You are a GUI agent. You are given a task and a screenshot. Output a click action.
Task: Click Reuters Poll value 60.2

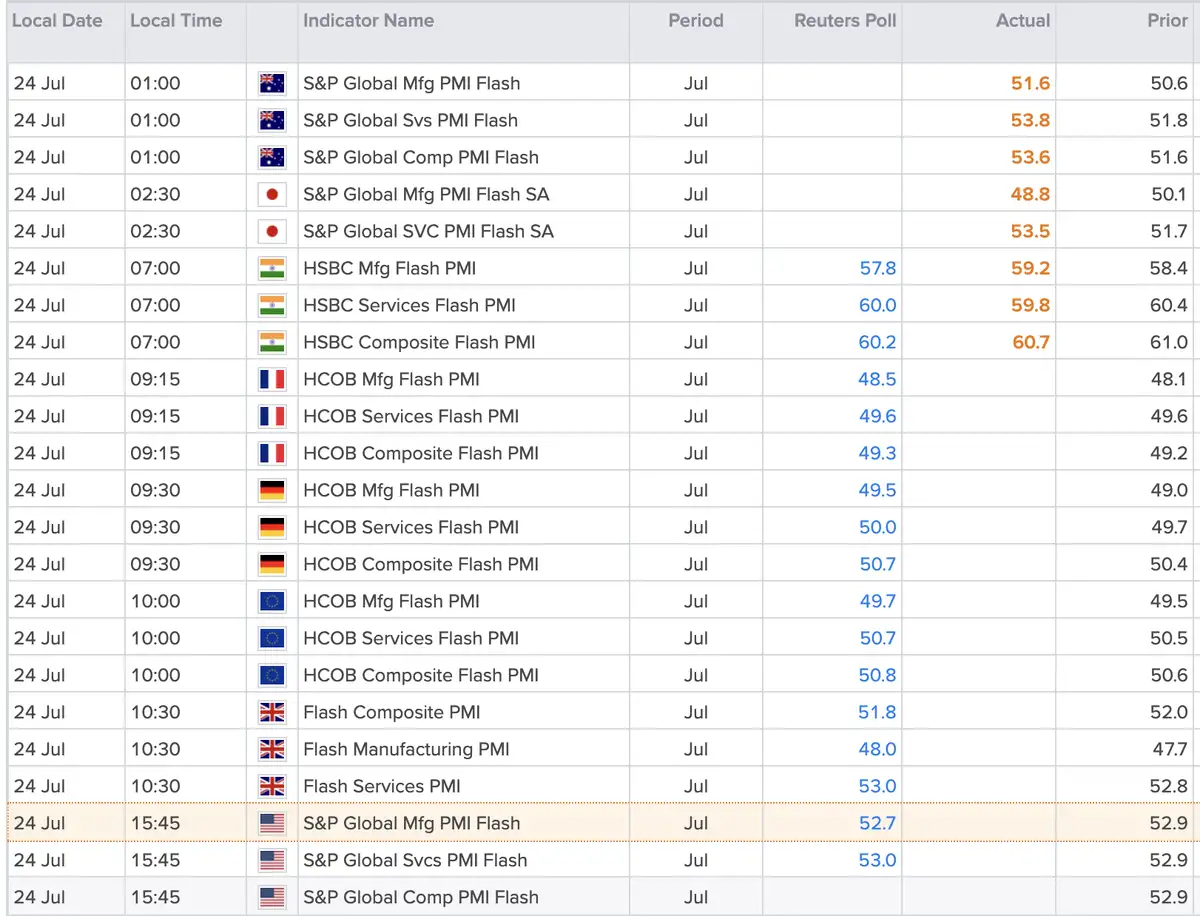point(878,343)
